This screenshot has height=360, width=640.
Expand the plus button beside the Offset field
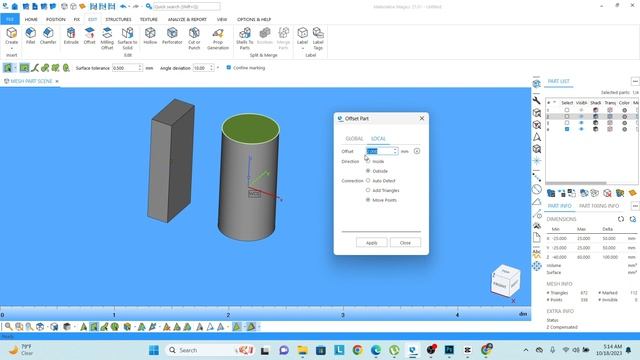click(417, 151)
